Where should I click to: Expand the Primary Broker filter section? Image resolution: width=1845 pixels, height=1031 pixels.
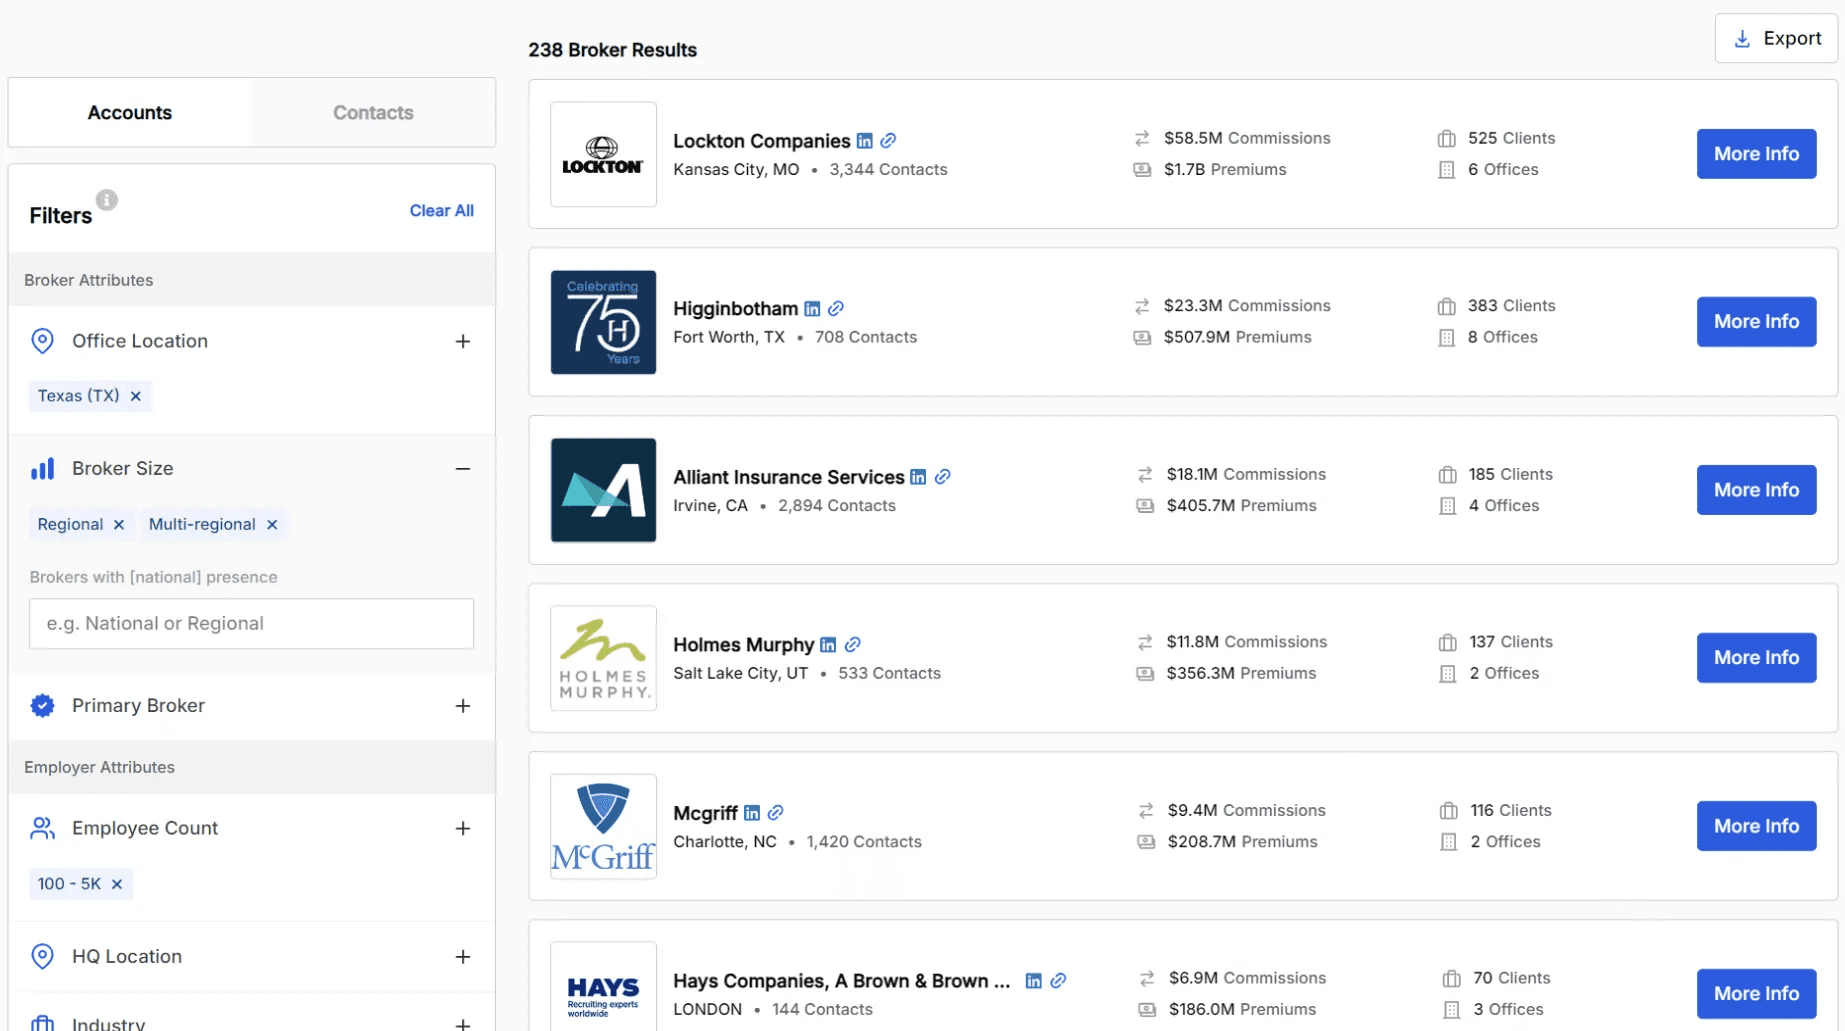tap(463, 705)
